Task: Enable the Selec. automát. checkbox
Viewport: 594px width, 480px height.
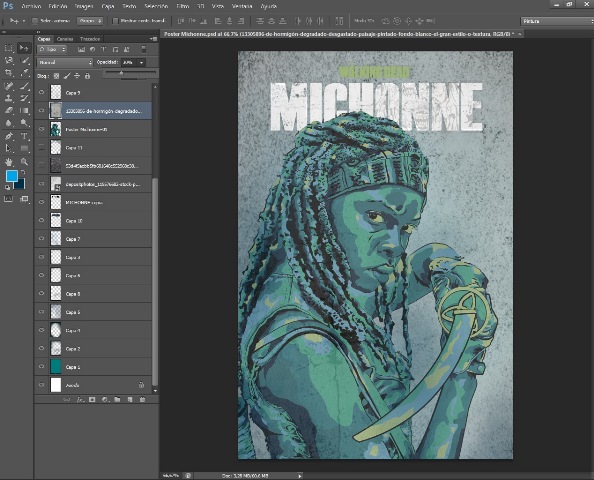Action: coord(35,21)
